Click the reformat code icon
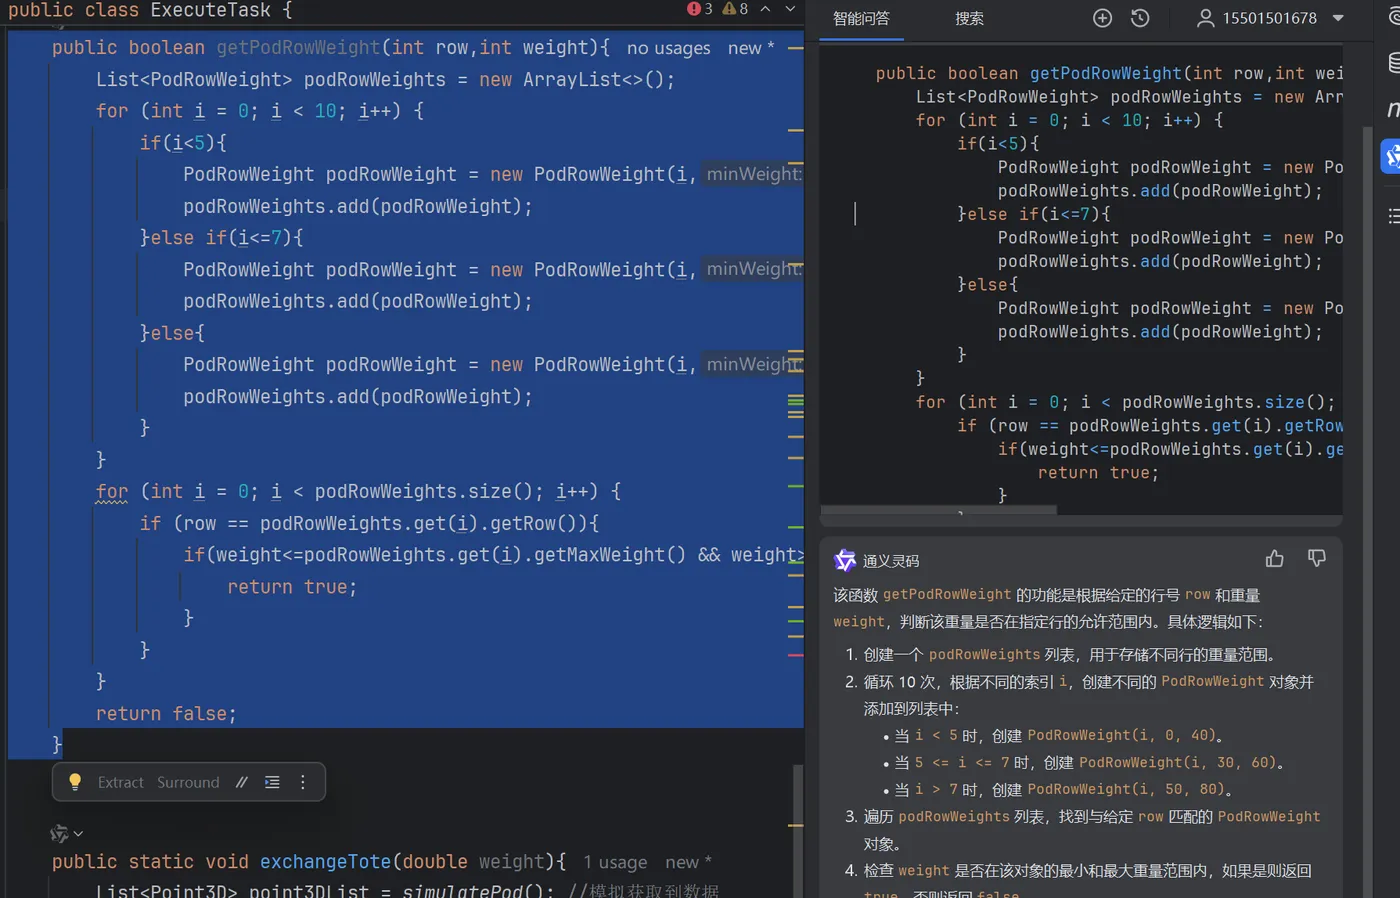Image resolution: width=1400 pixels, height=898 pixels. (272, 782)
